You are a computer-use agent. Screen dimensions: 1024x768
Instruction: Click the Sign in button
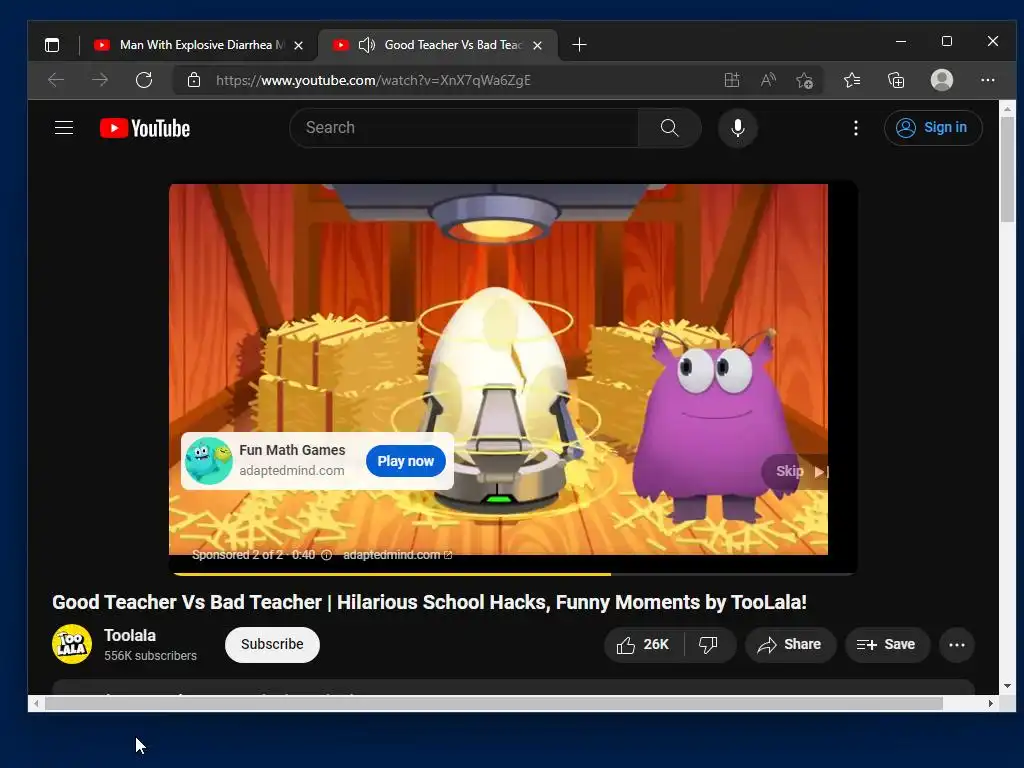(x=933, y=127)
